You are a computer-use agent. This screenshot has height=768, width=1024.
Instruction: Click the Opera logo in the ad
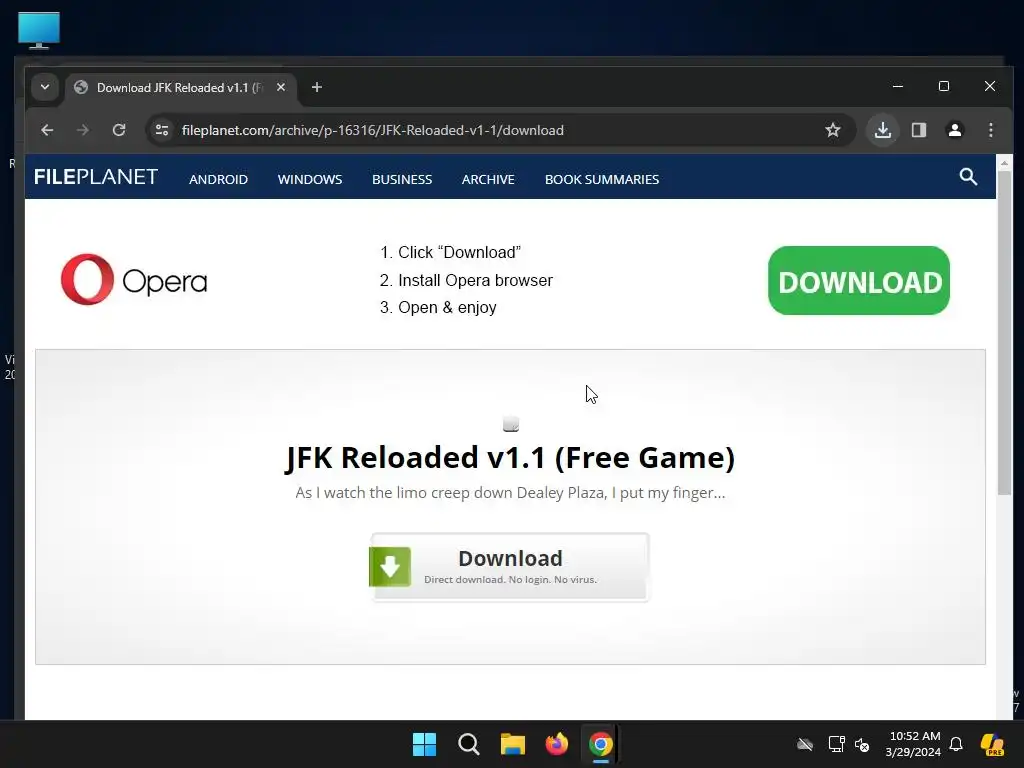point(134,280)
